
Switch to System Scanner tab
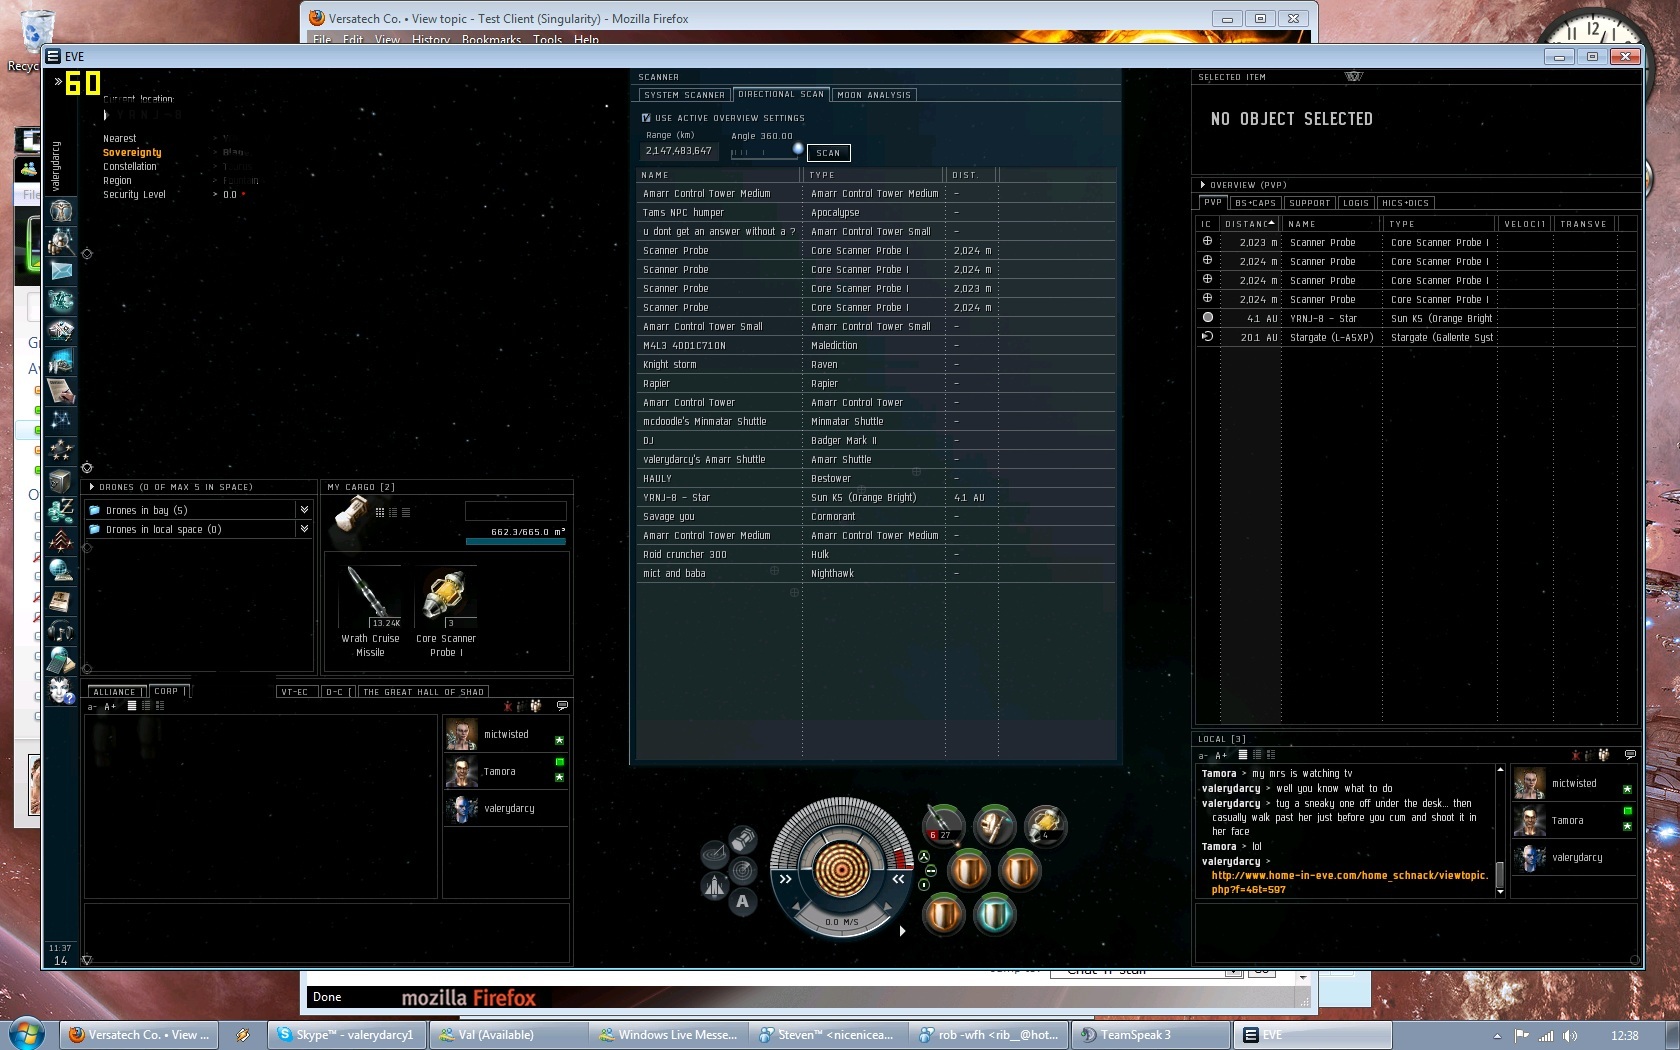[684, 95]
